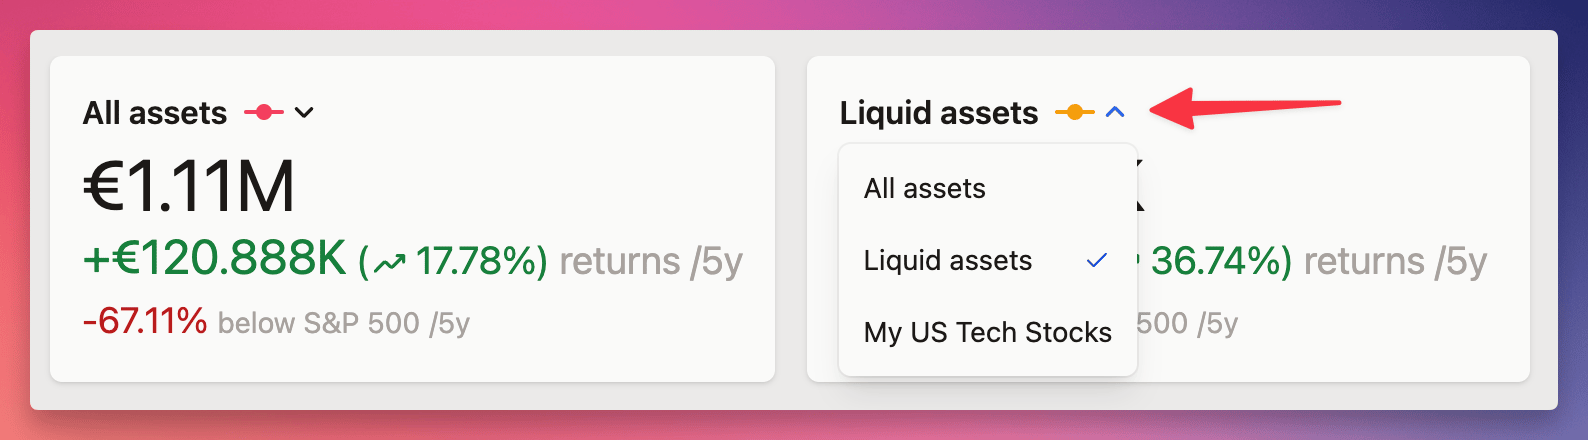Click returns /5y text in All assets card
This screenshot has height=440, width=1588.
pos(651,261)
